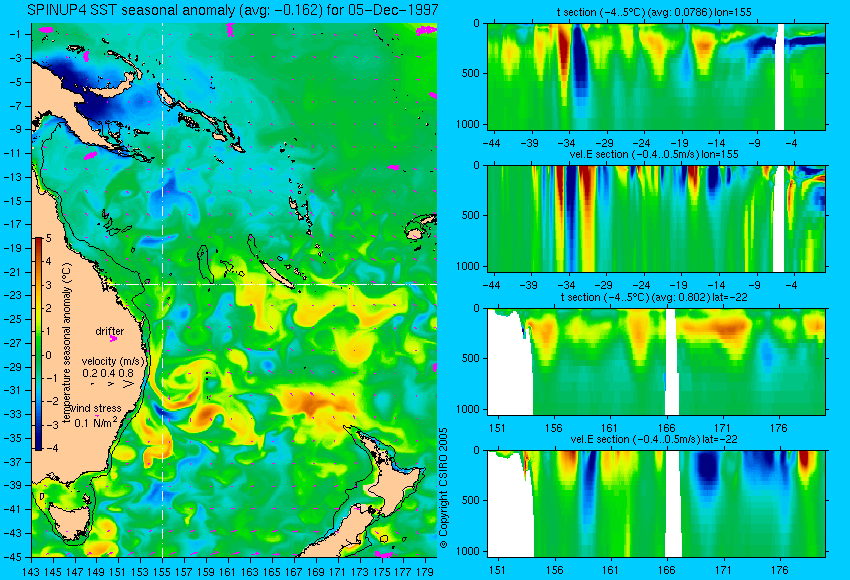Click the 'temperature seasonal anomaly (°C)' axis label
This screenshot has height=580, width=850.
(x=67, y=343)
